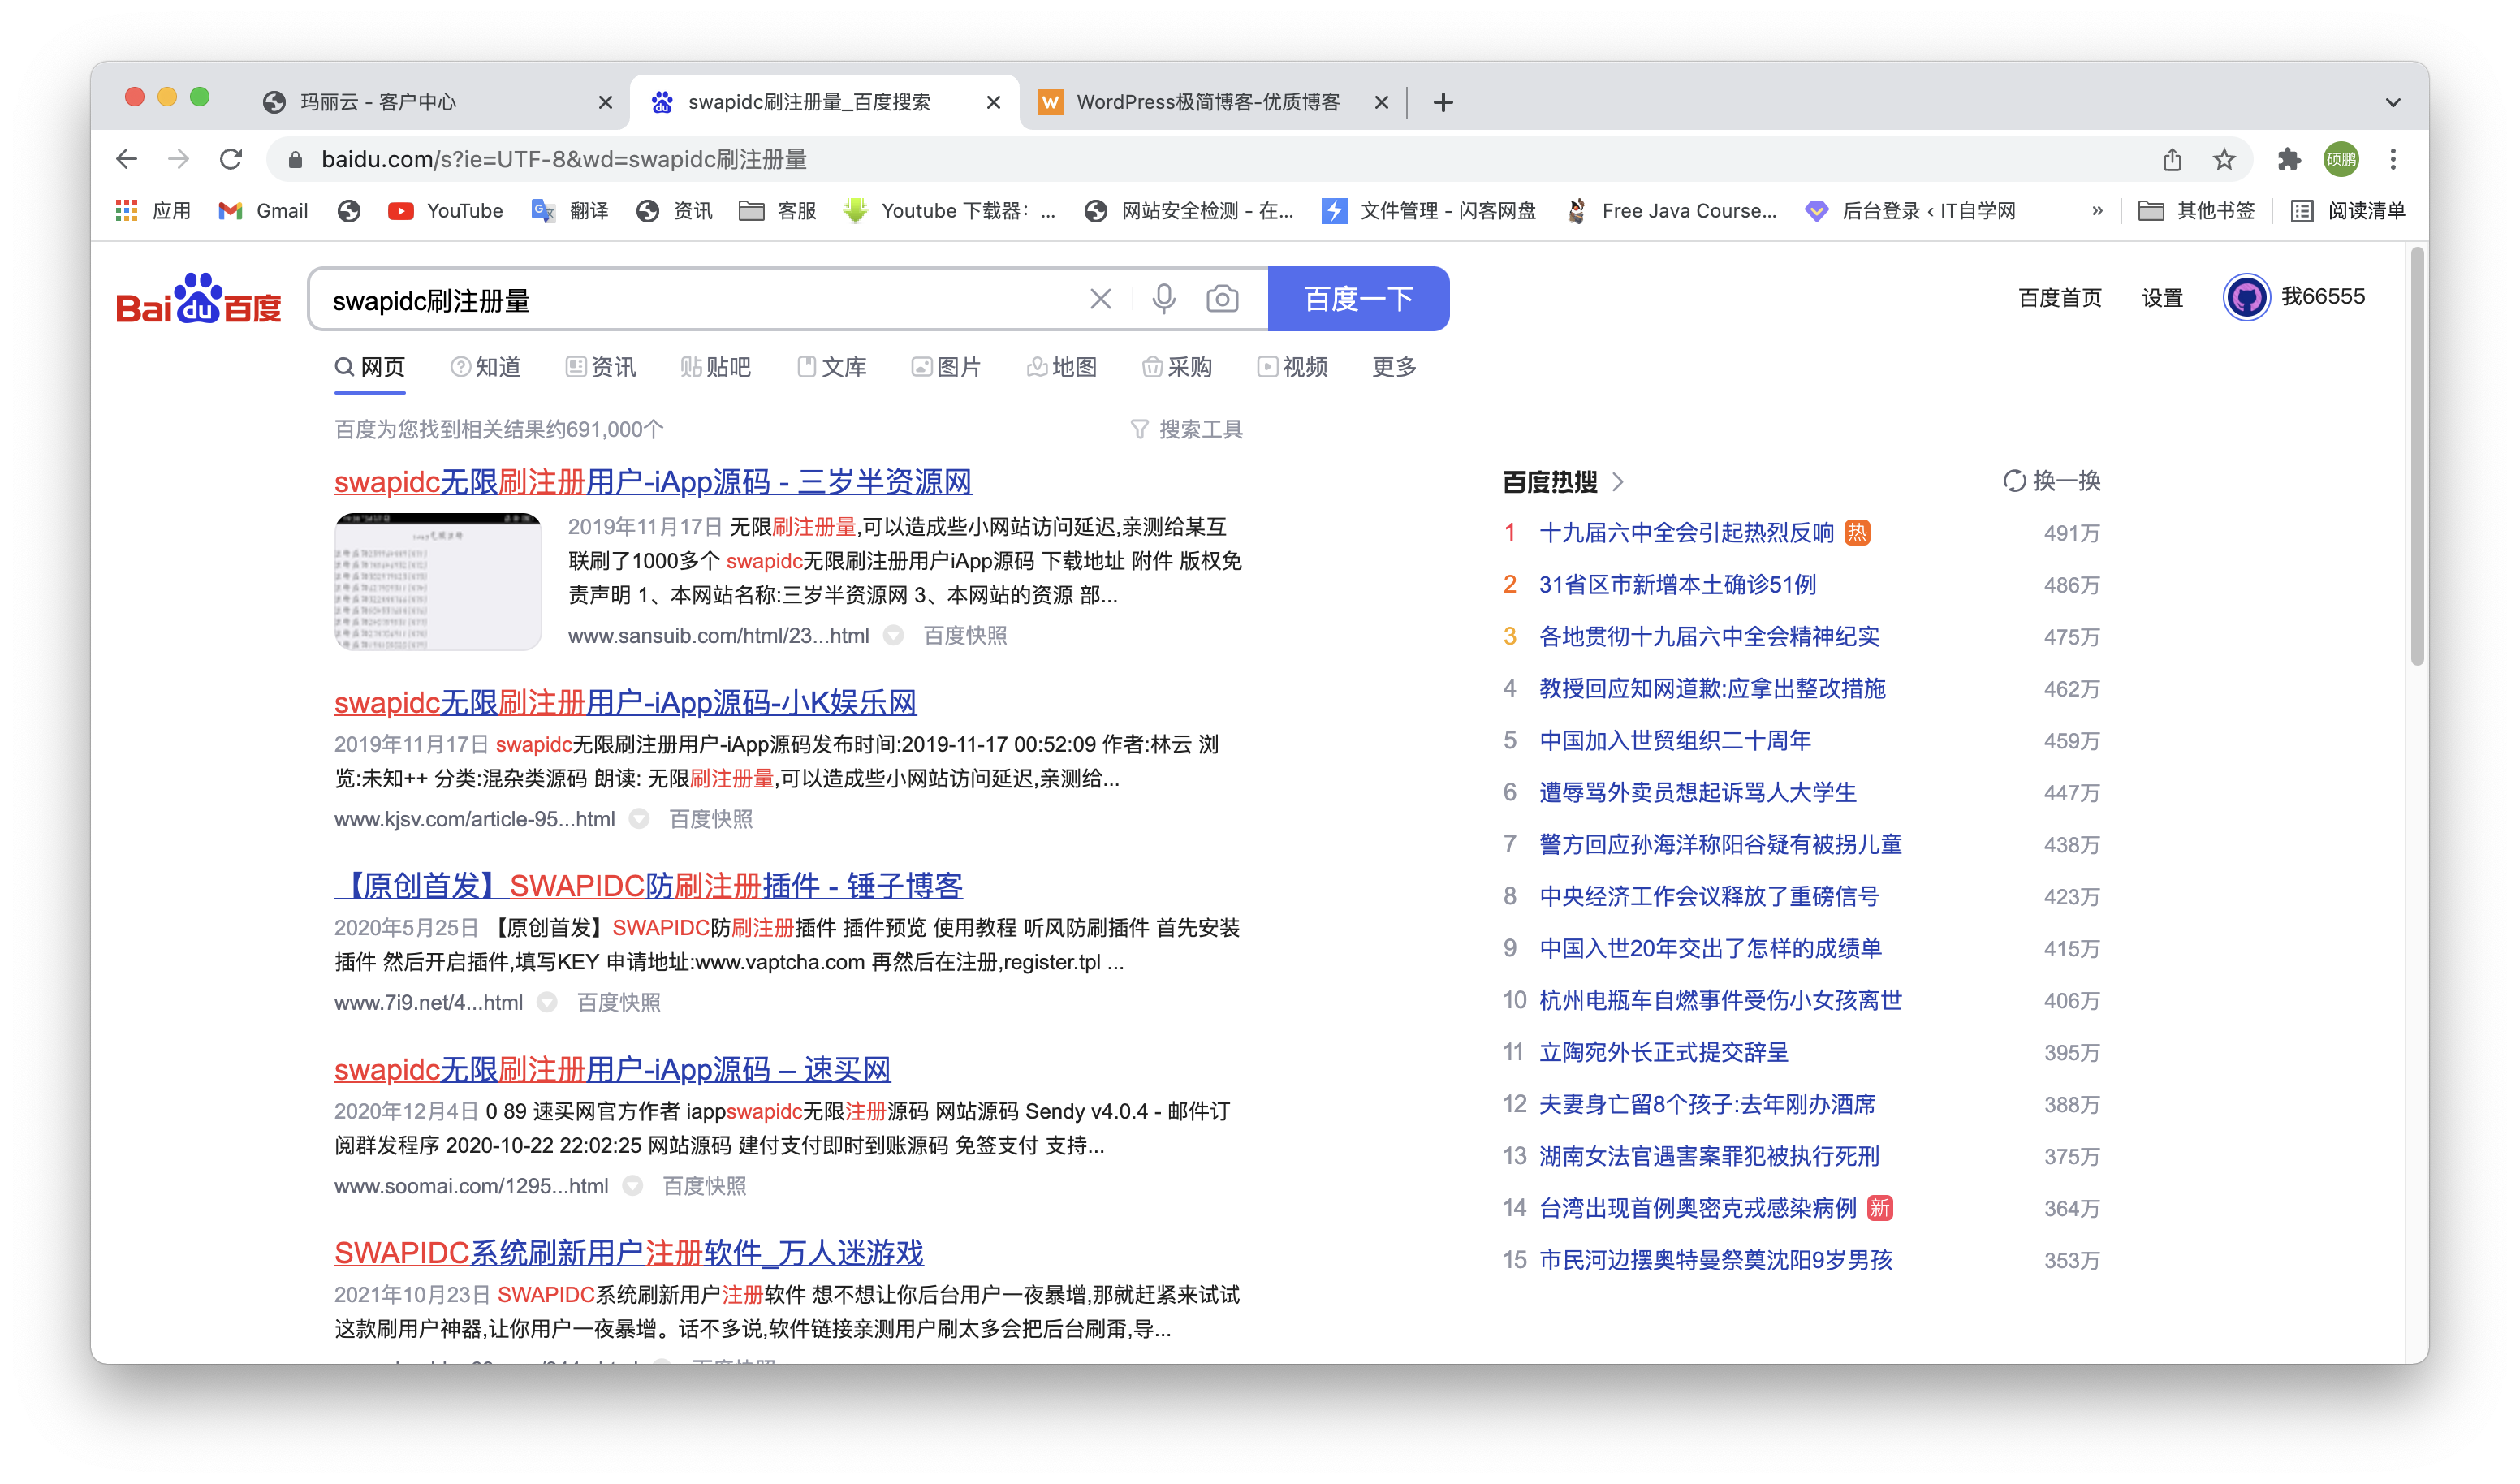Image resolution: width=2520 pixels, height=1484 pixels.
Task: Reload the current page
Action: (x=231, y=159)
